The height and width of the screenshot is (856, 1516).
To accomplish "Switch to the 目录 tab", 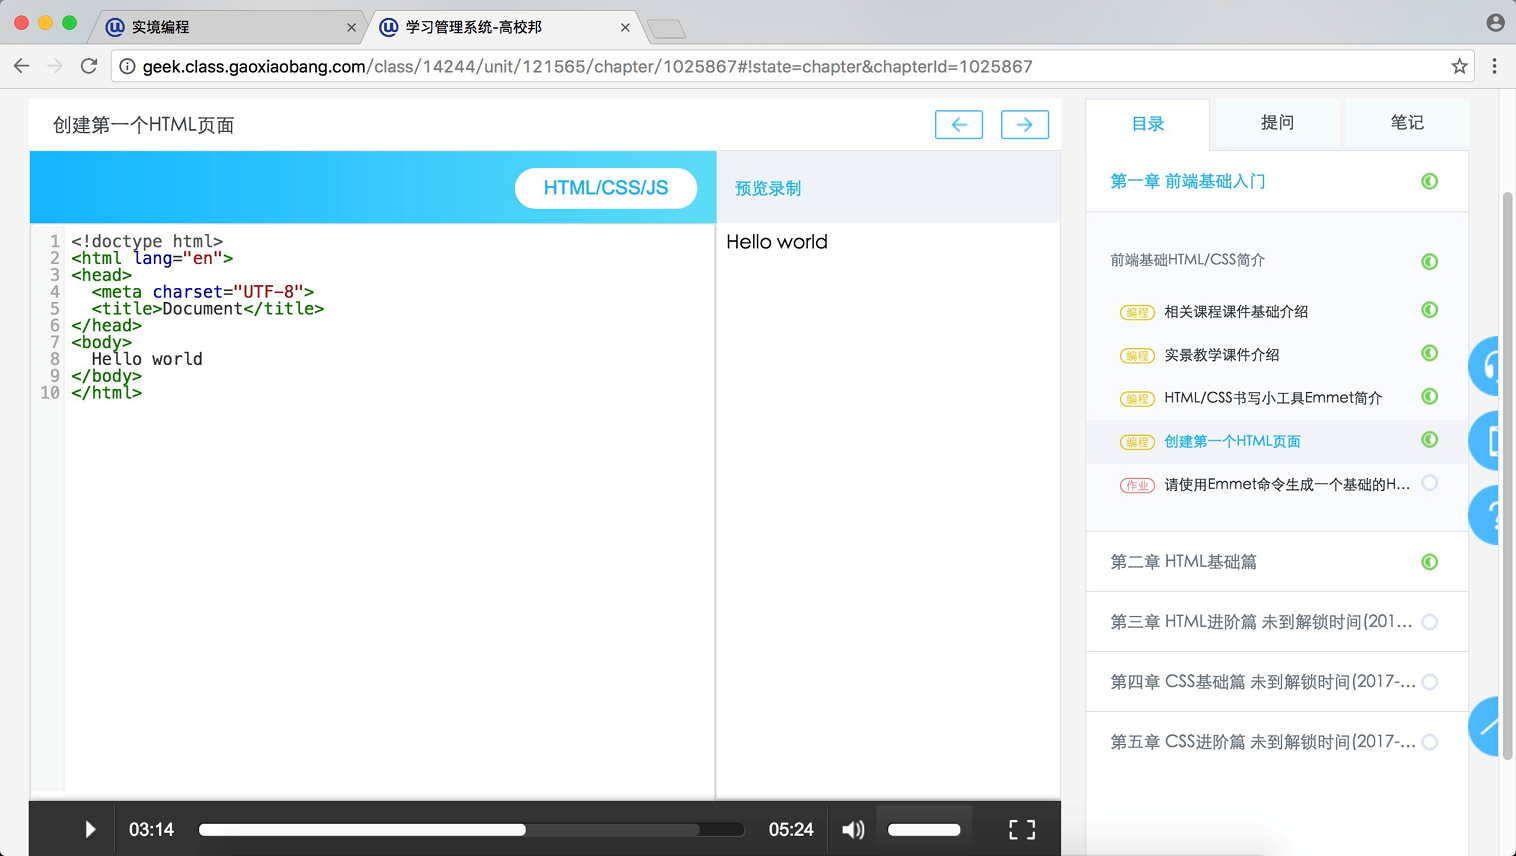I will pyautogui.click(x=1148, y=124).
